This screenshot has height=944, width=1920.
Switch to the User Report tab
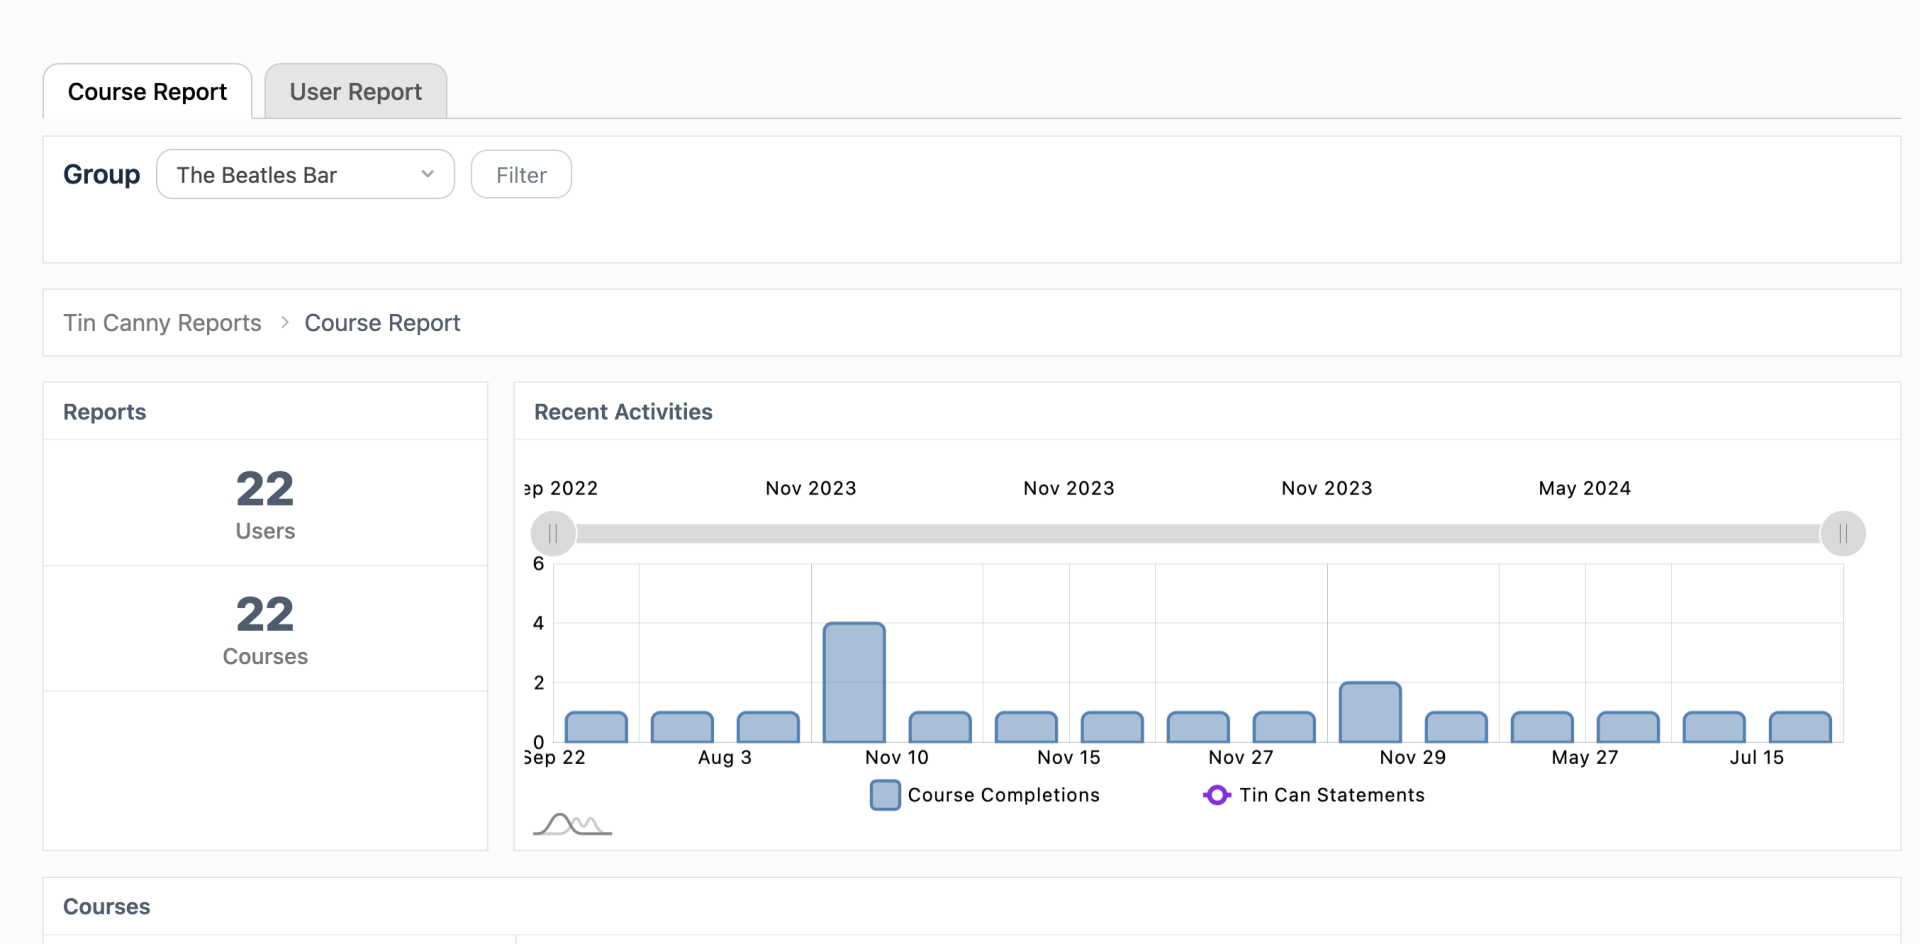pos(355,92)
